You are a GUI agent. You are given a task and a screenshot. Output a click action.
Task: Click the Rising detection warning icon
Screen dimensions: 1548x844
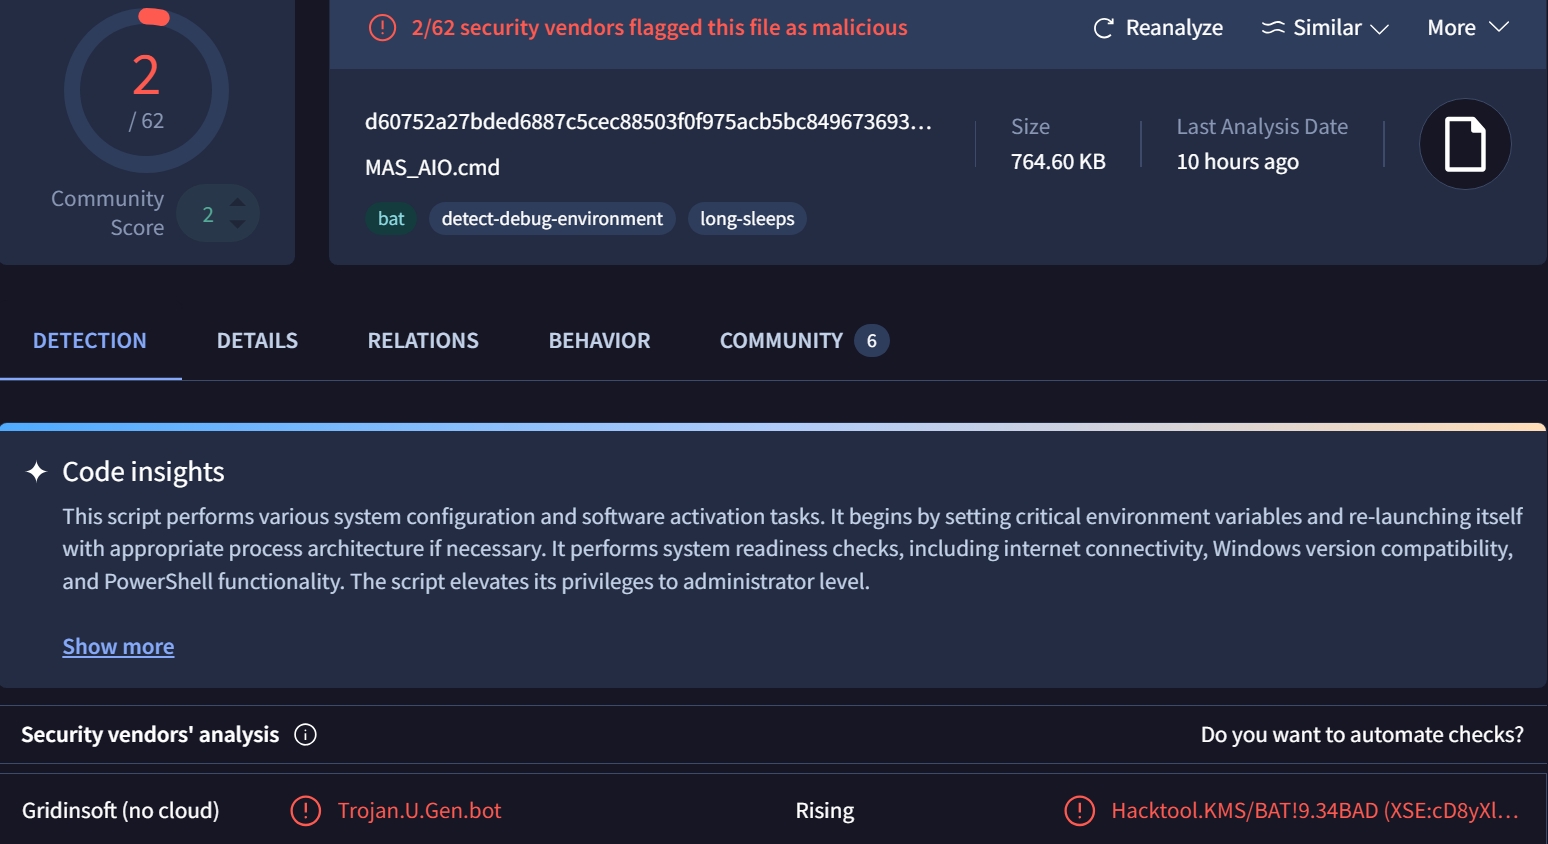1079,811
